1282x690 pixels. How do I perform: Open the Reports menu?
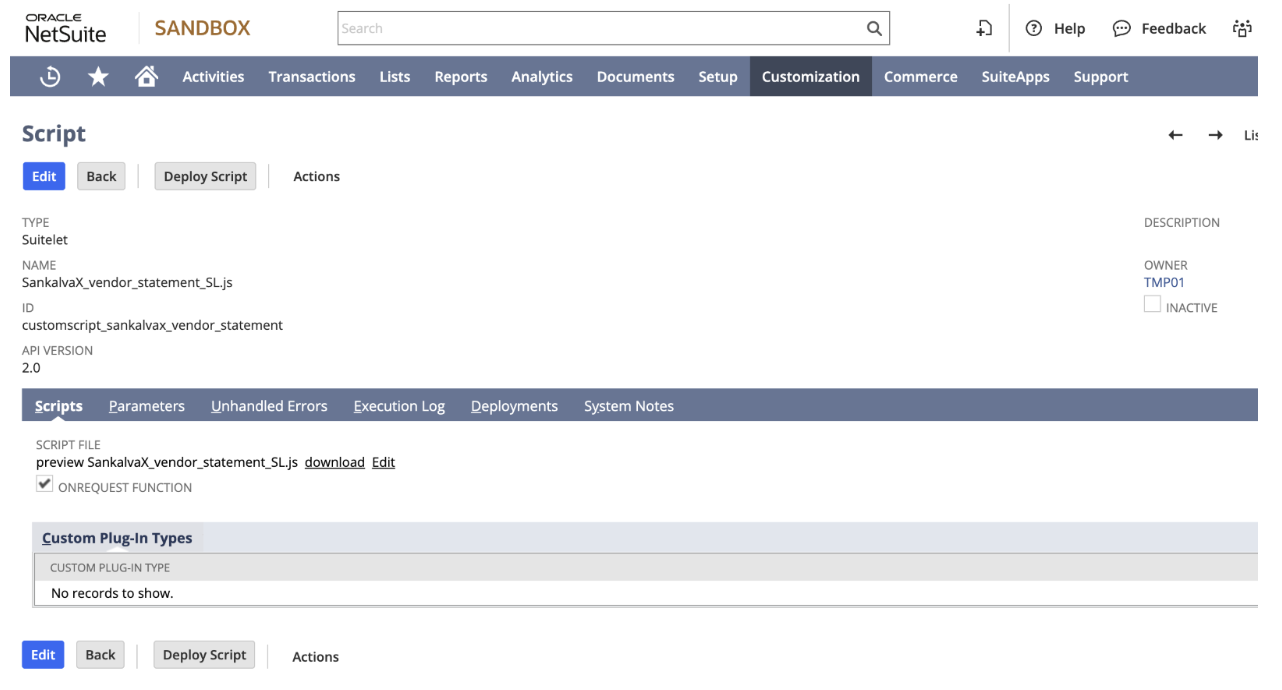[461, 77]
